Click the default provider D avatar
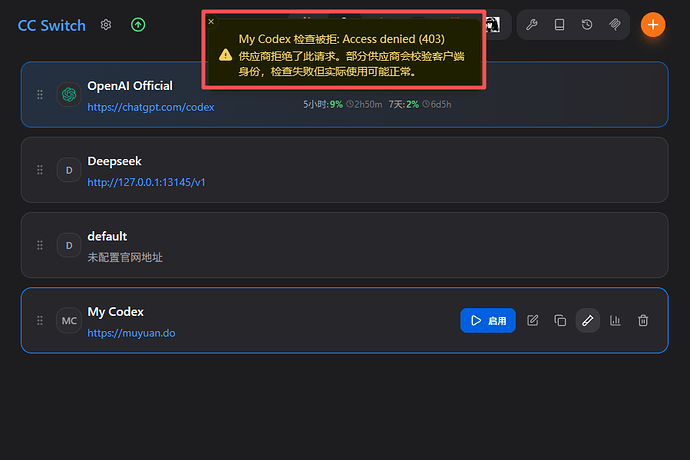690x460 pixels. pos(69,245)
